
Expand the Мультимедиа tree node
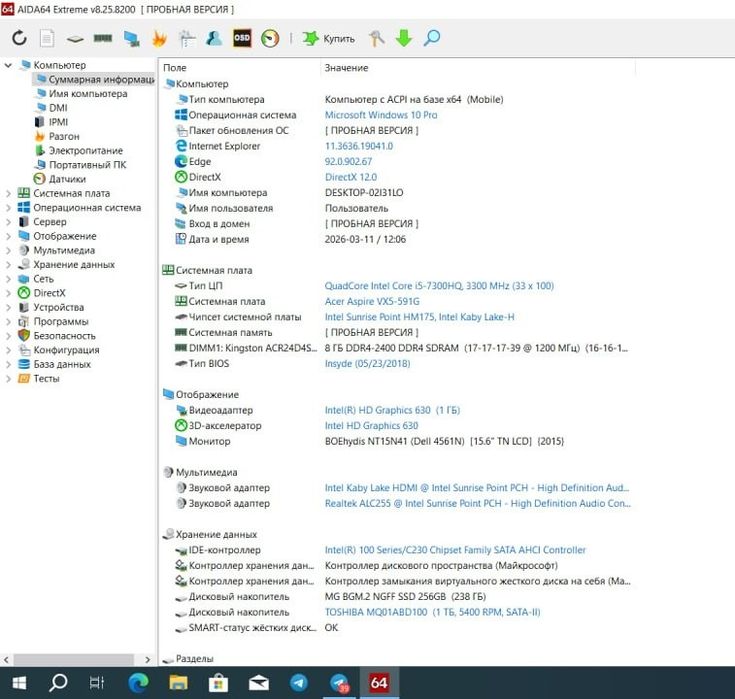[x=8, y=250]
